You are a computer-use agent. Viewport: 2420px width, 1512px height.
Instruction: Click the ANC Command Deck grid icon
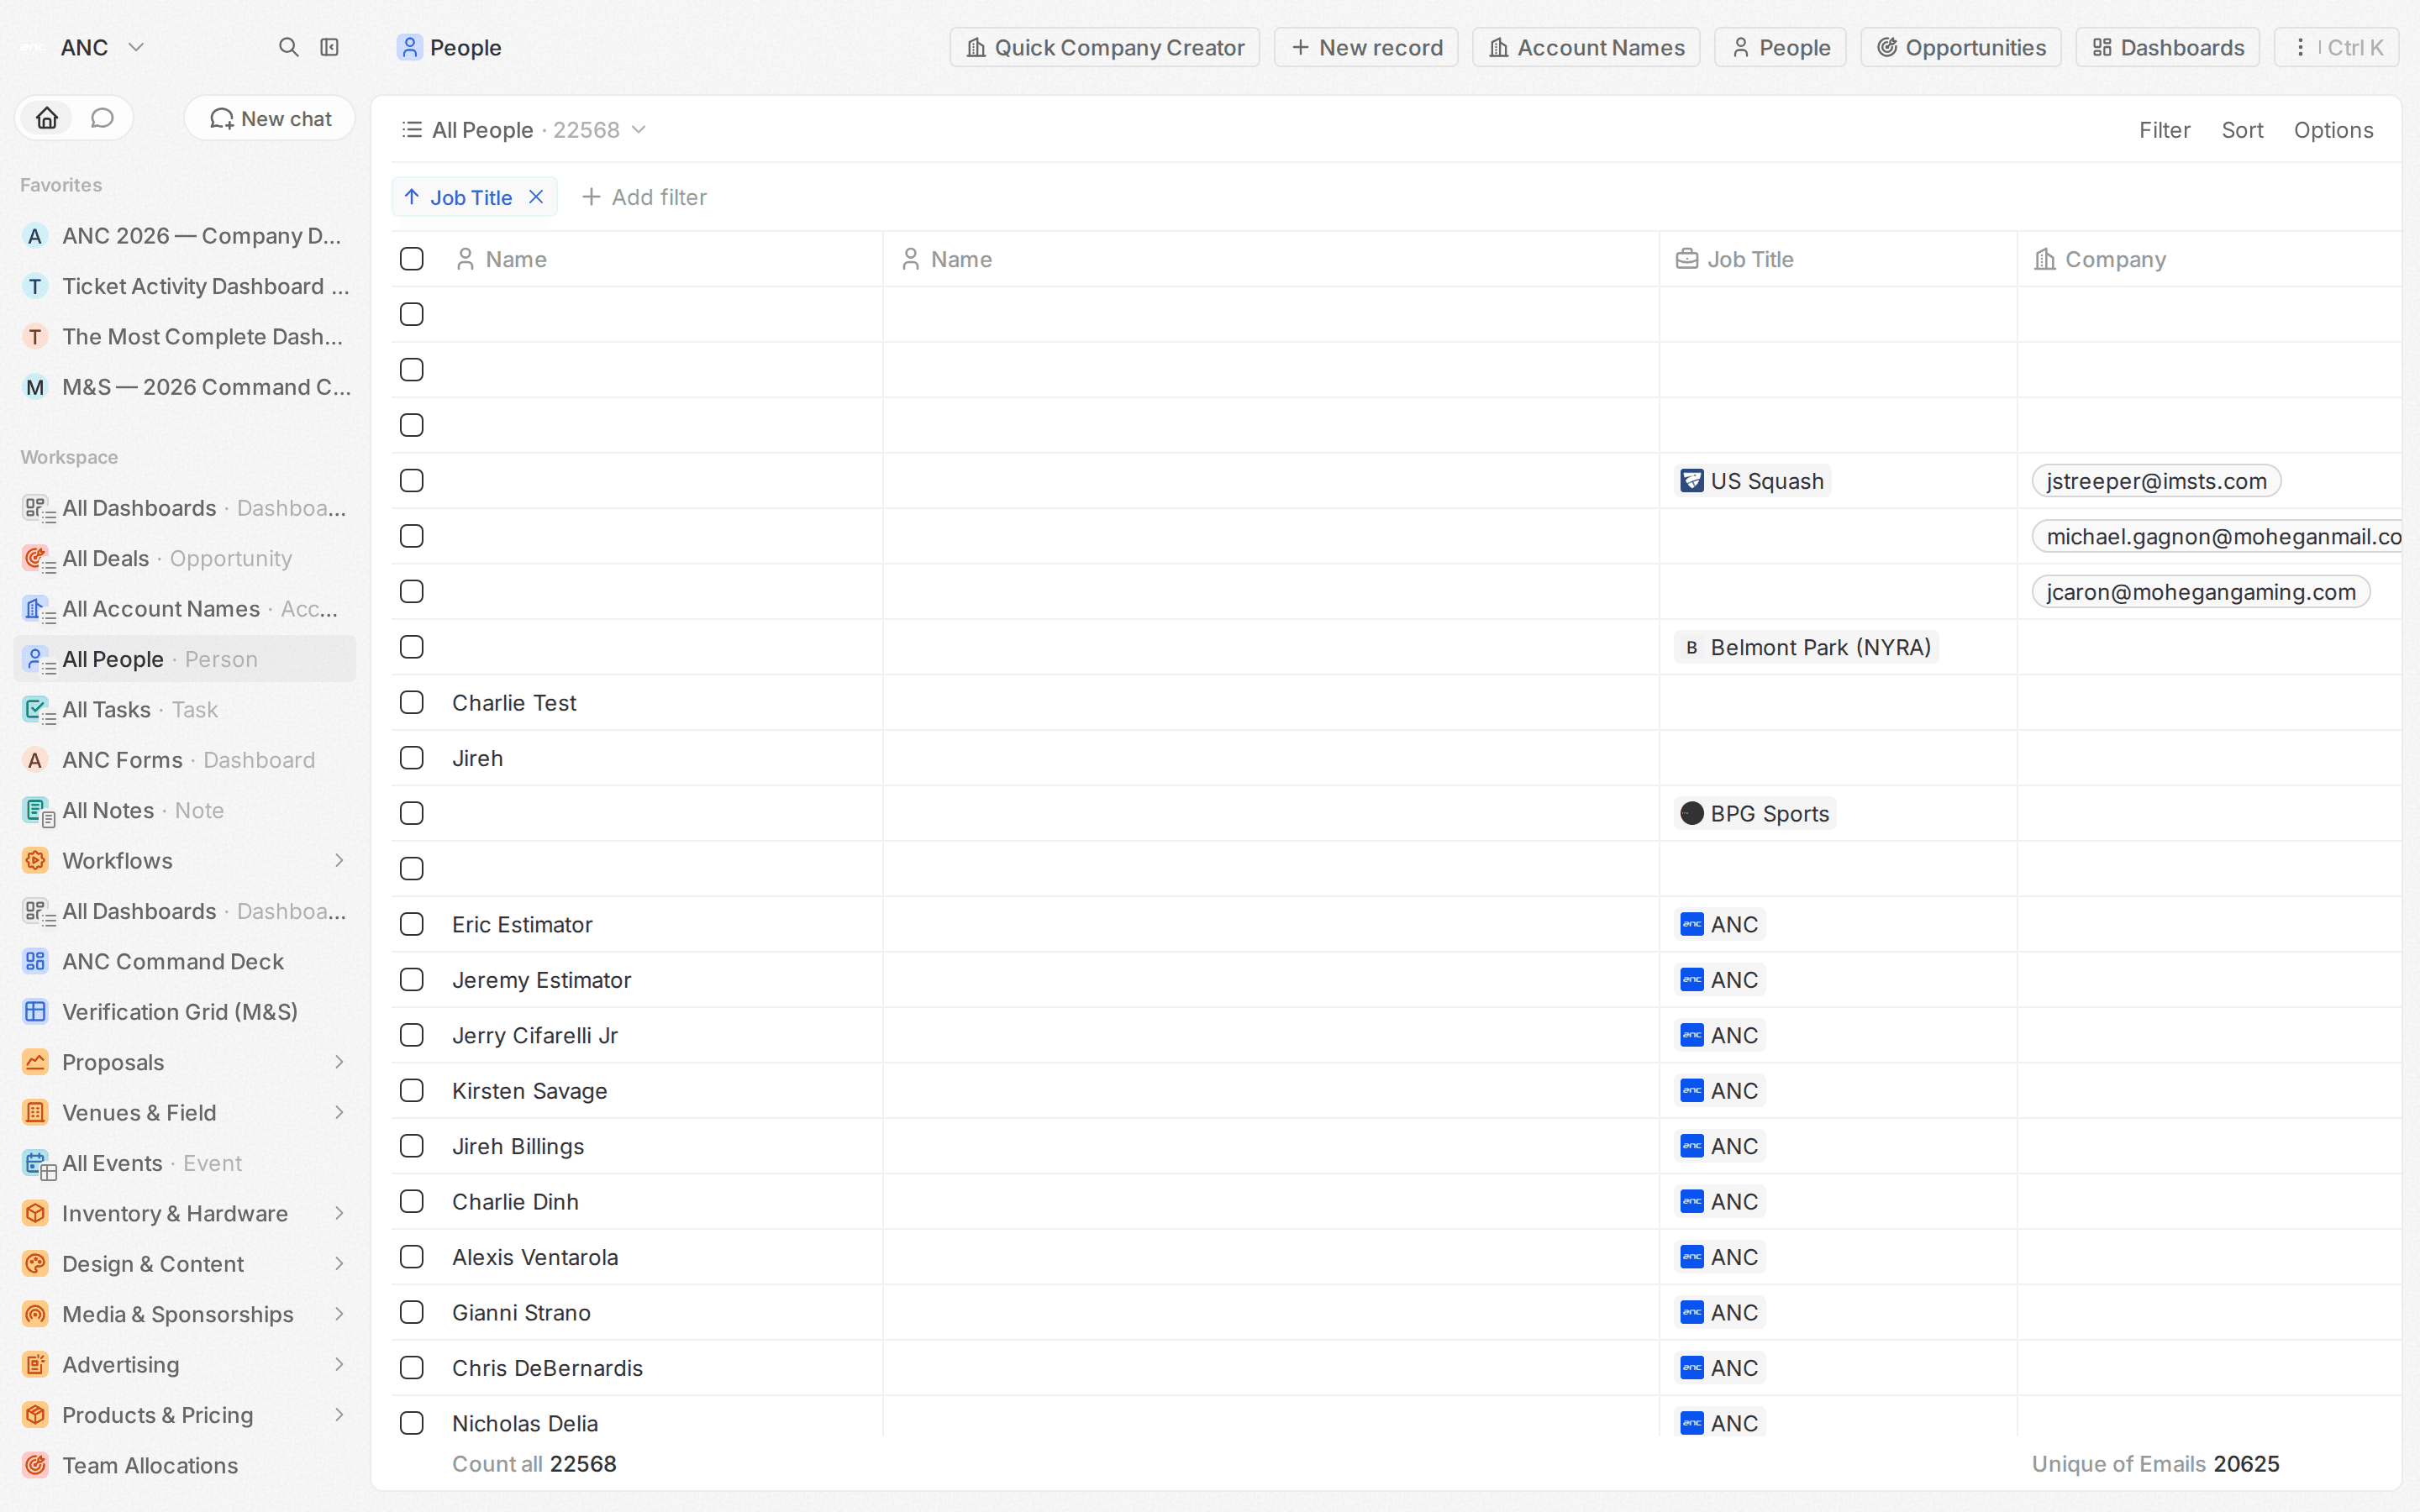(35, 961)
